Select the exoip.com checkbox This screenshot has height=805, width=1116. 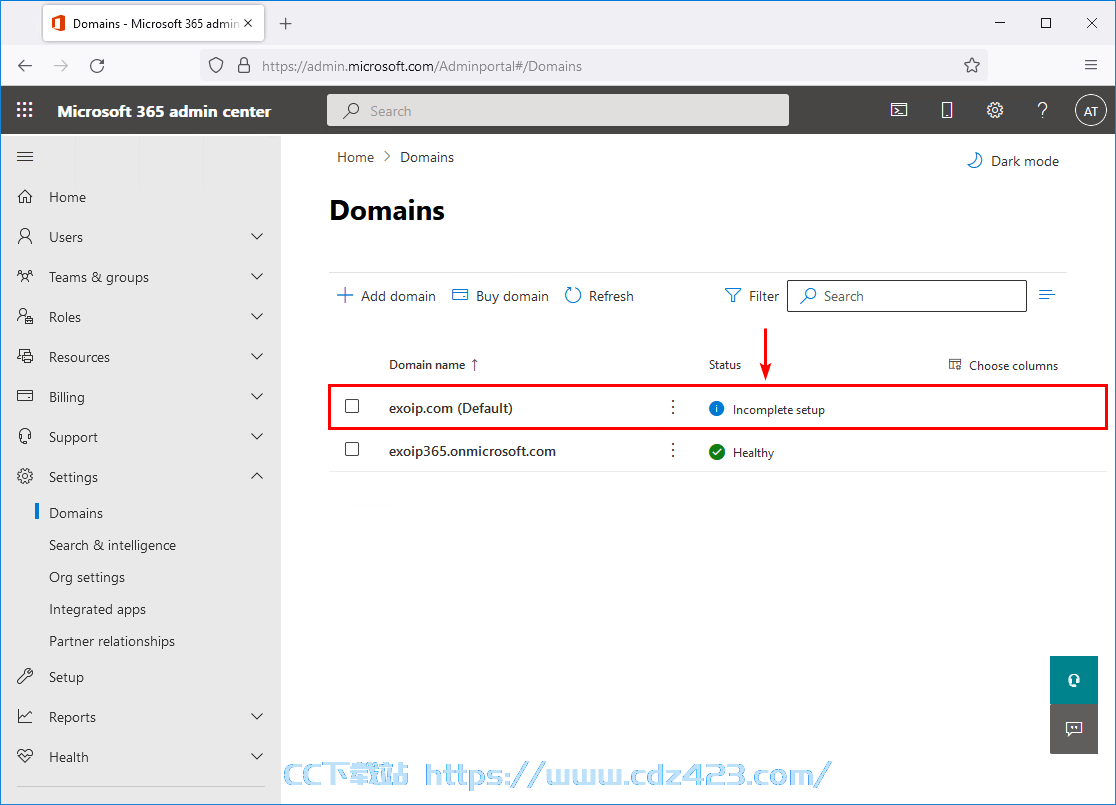pos(352,406)
